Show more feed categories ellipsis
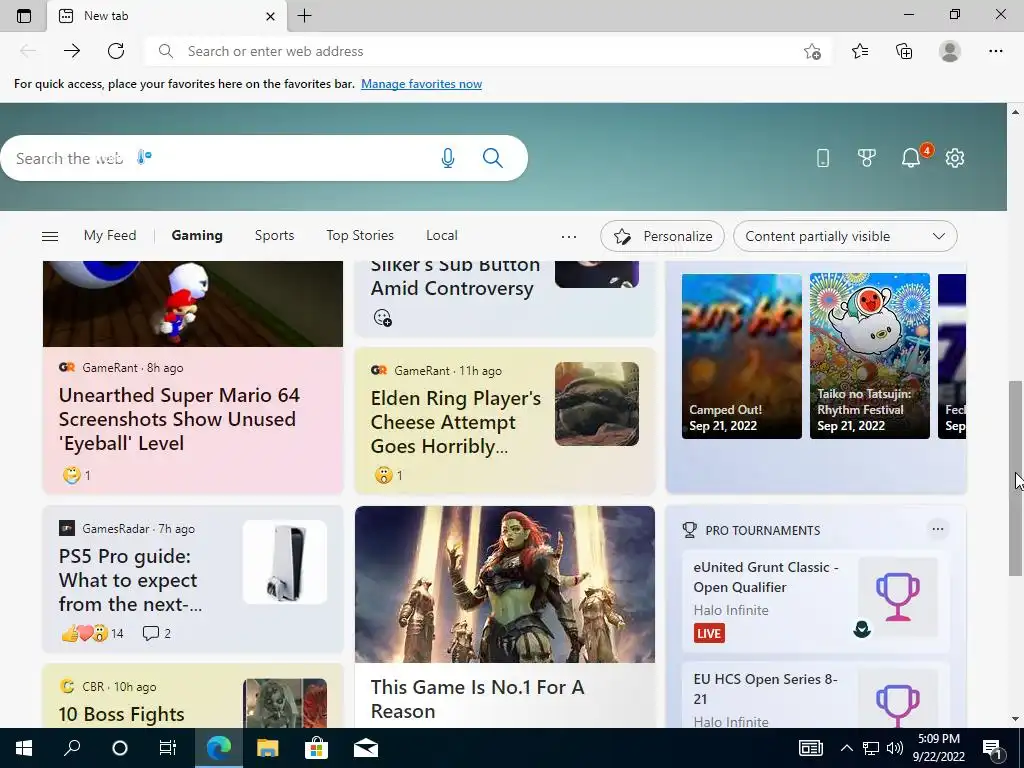1024x768 pixels. coord(569,236)
